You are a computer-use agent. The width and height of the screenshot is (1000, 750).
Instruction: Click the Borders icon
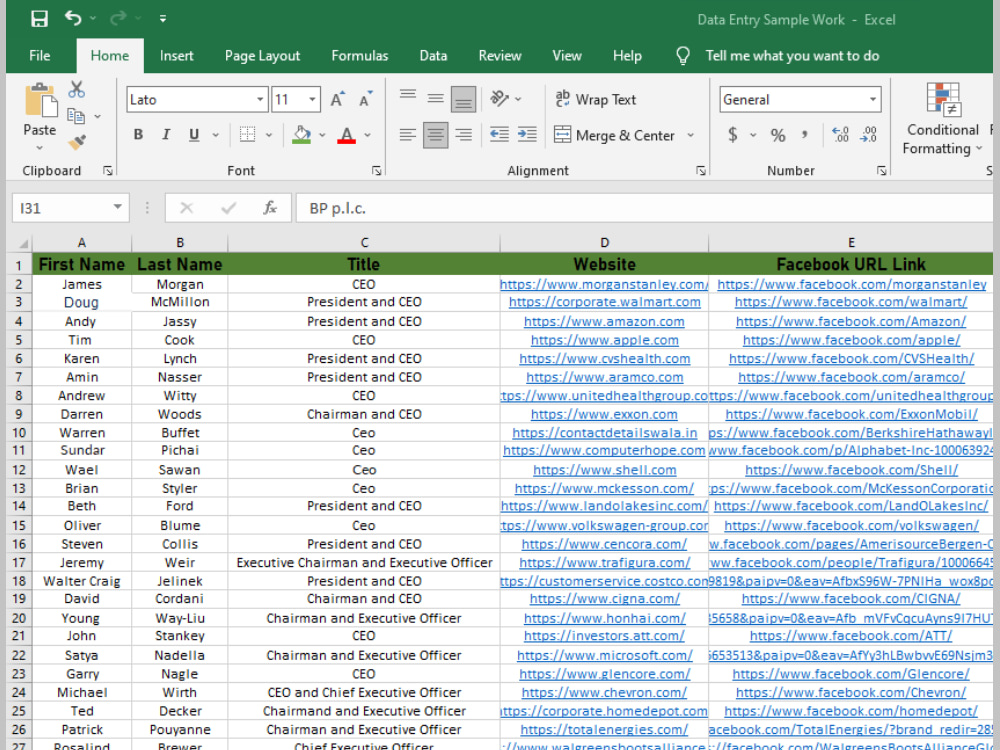click(247, 135)
